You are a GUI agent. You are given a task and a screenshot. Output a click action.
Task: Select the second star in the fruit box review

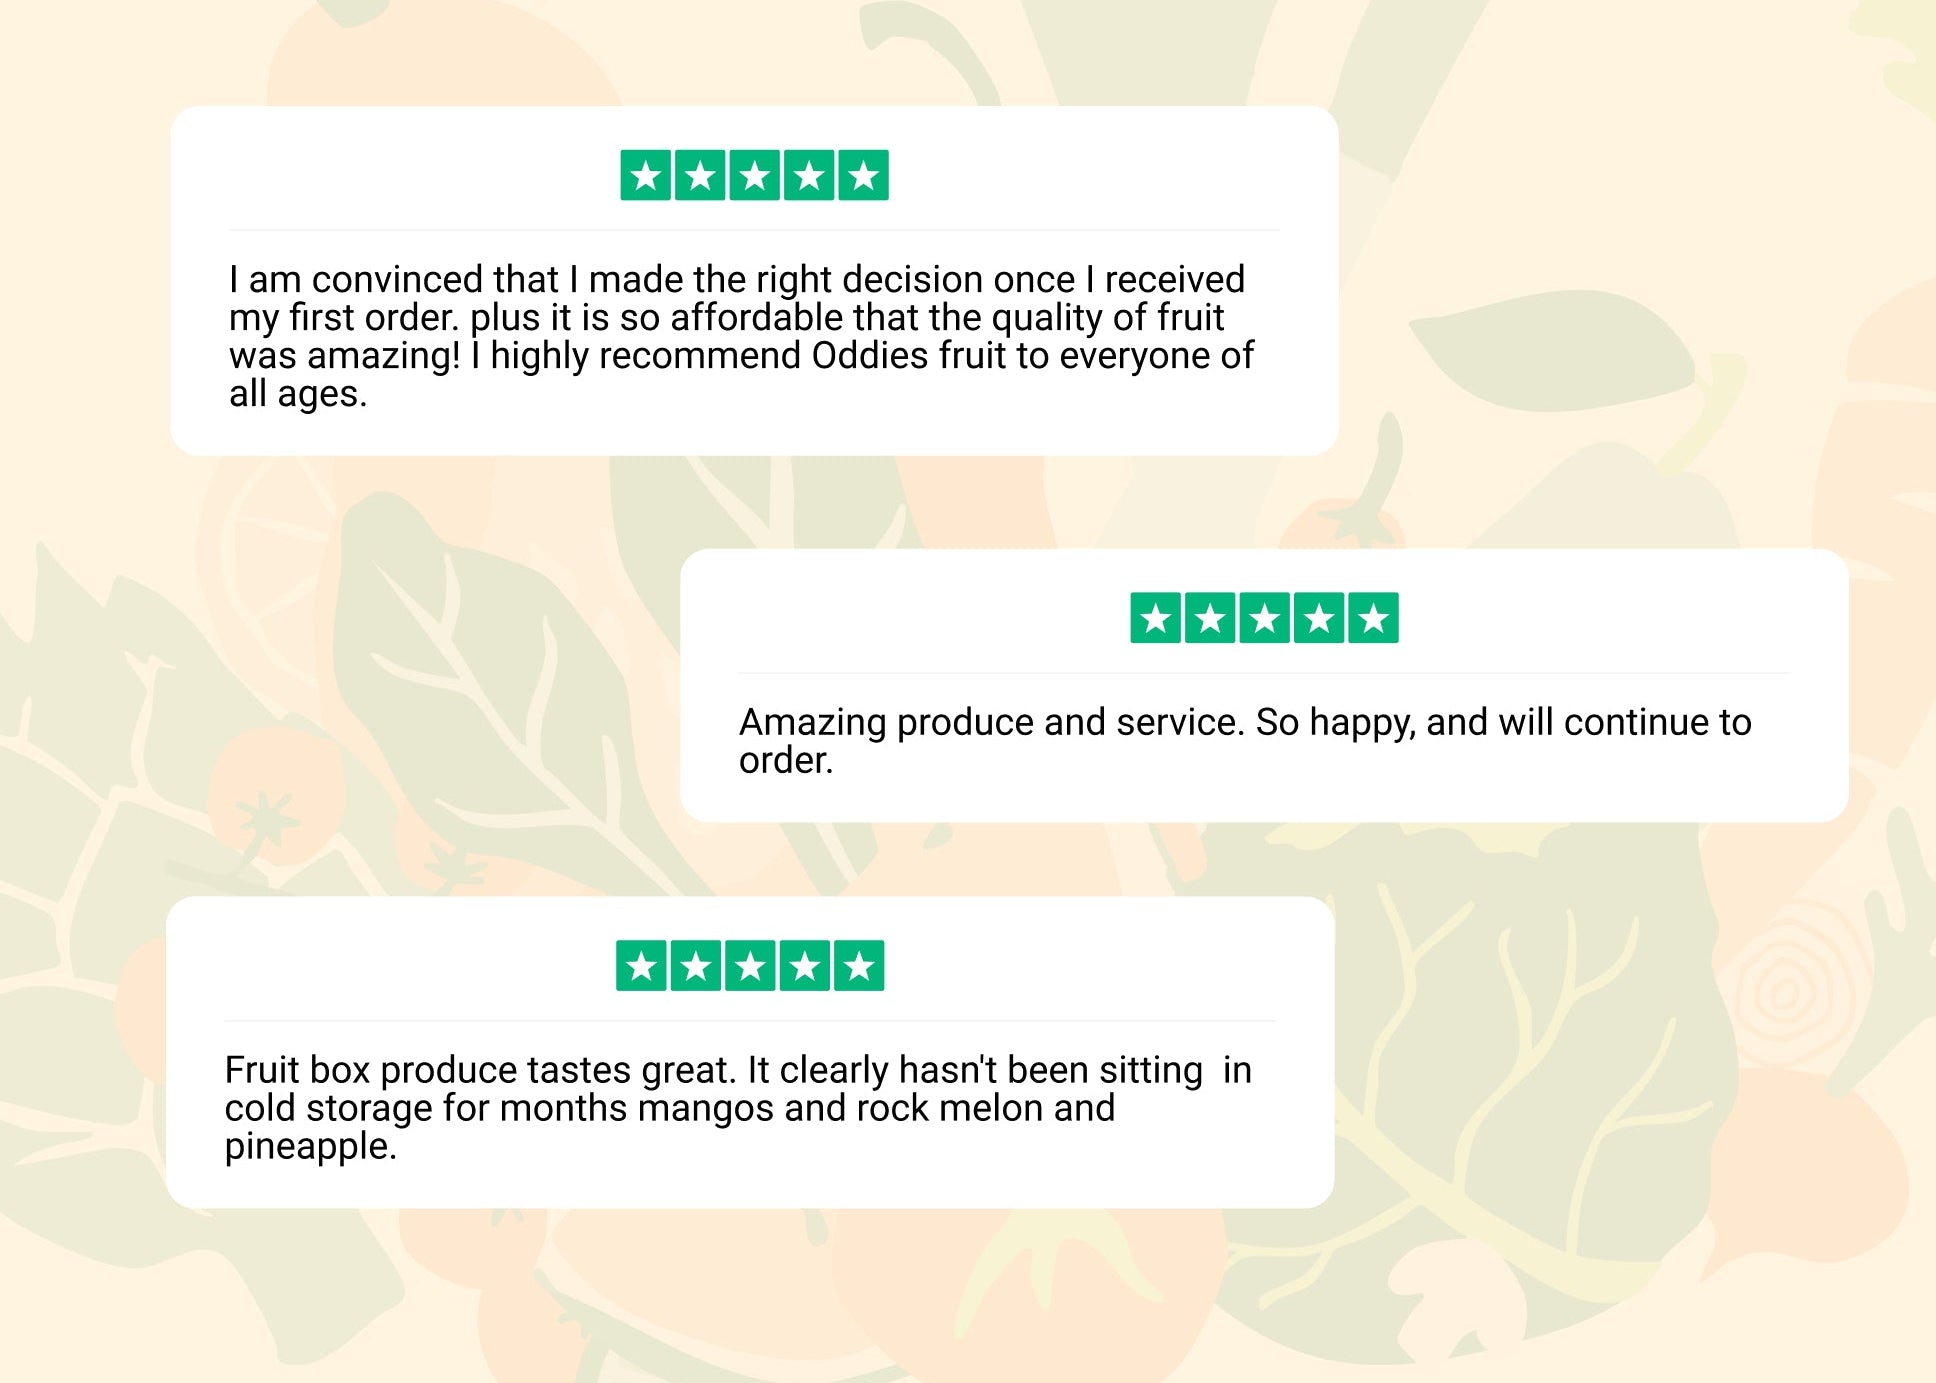pyautogui.click(x=696, y=966)
